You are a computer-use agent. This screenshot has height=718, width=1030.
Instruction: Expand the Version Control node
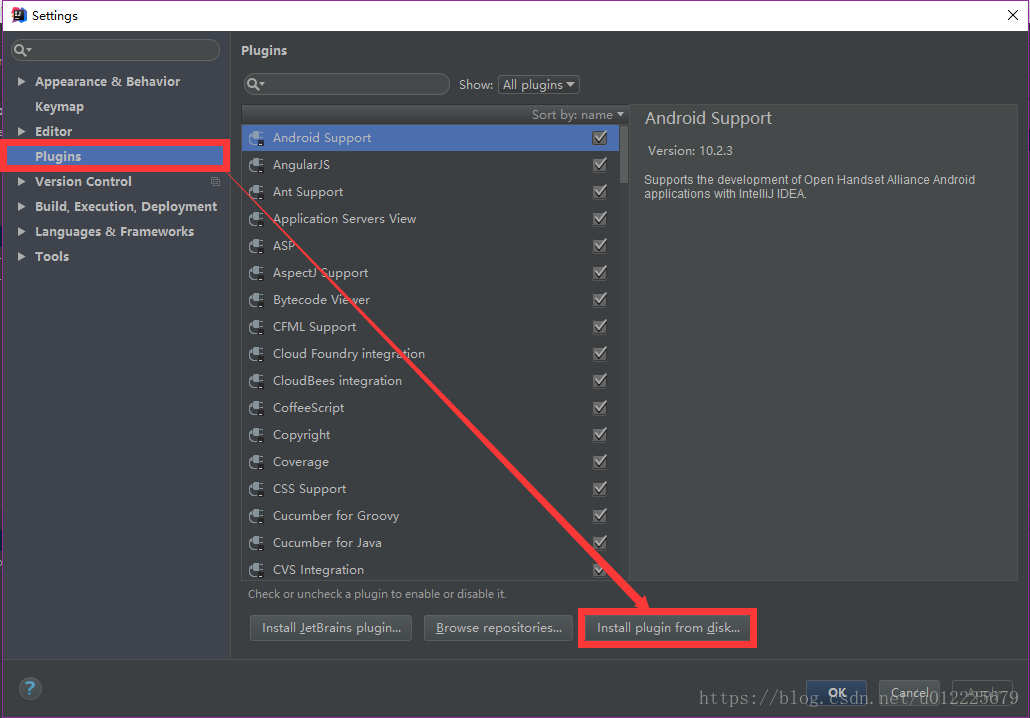[x=21, y=181]
